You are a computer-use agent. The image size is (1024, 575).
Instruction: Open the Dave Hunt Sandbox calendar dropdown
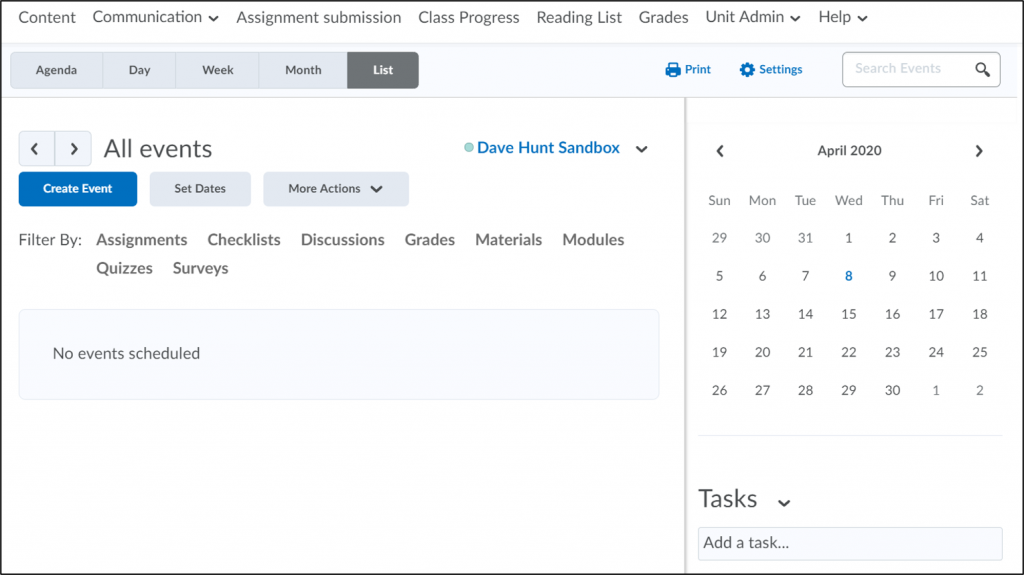coord(642,149)
